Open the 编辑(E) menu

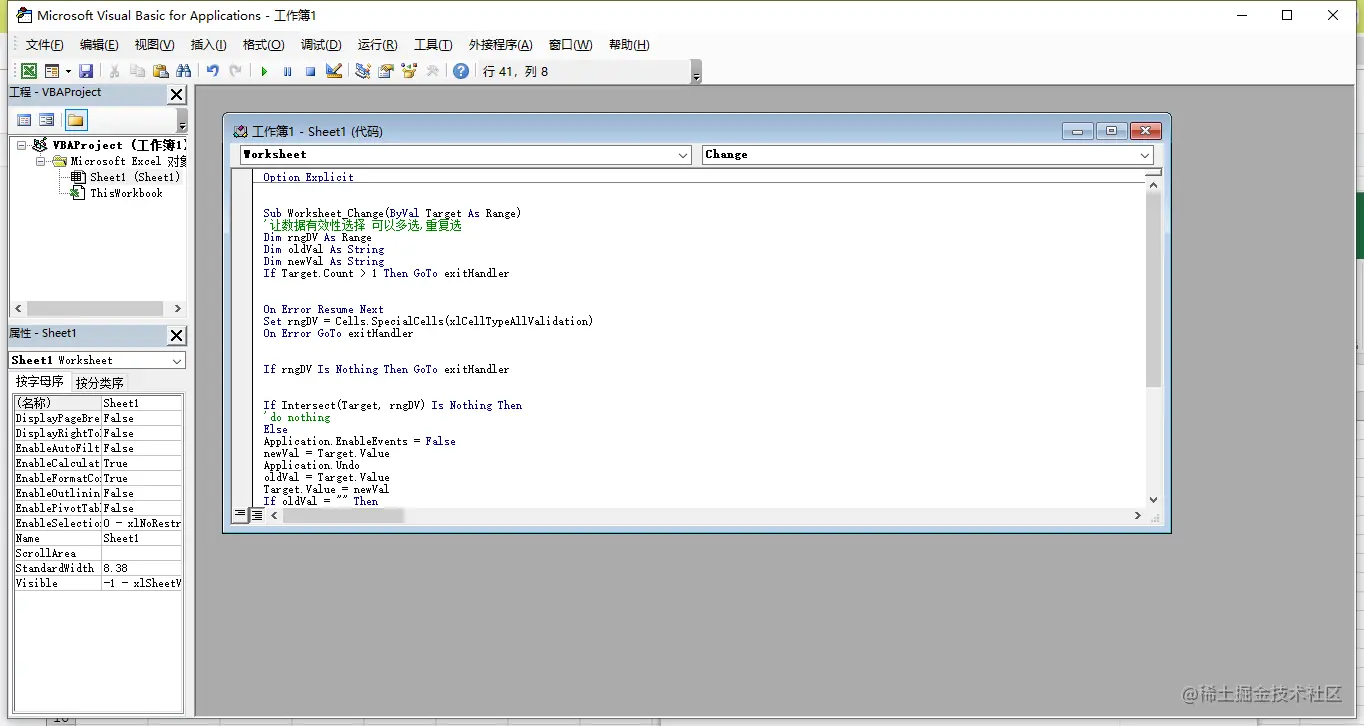(99, 45)
